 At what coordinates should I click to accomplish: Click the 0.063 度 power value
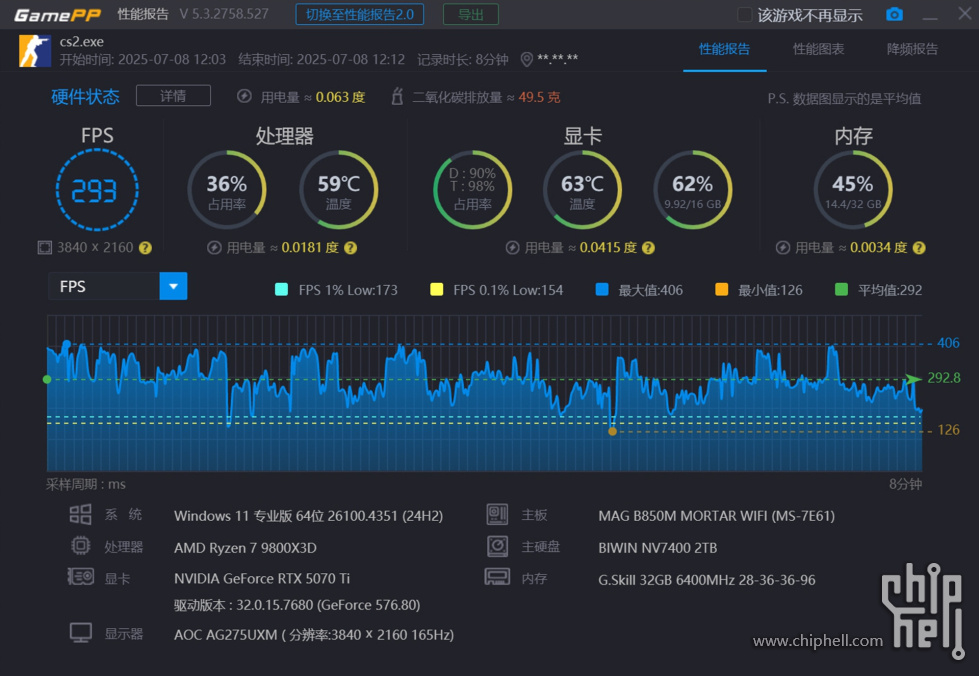[340, 97]
